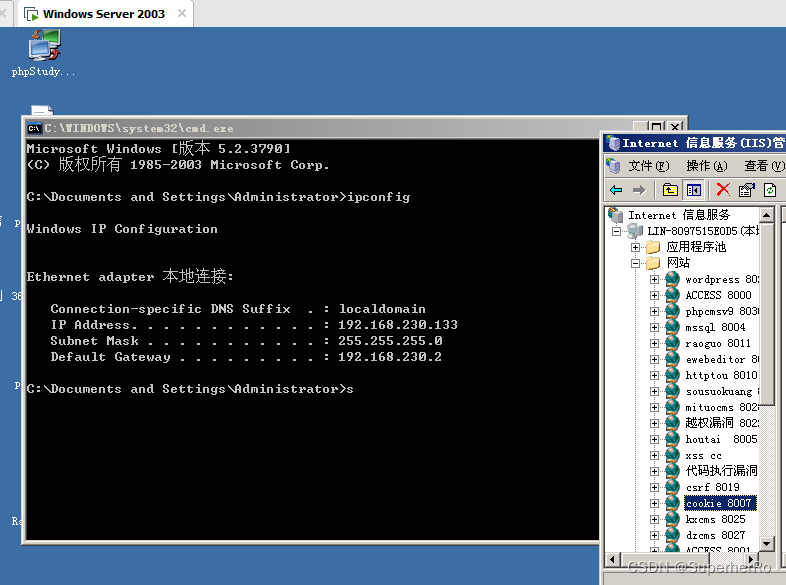
Task: Select the kxcms 8025 site
Action: 715,520
